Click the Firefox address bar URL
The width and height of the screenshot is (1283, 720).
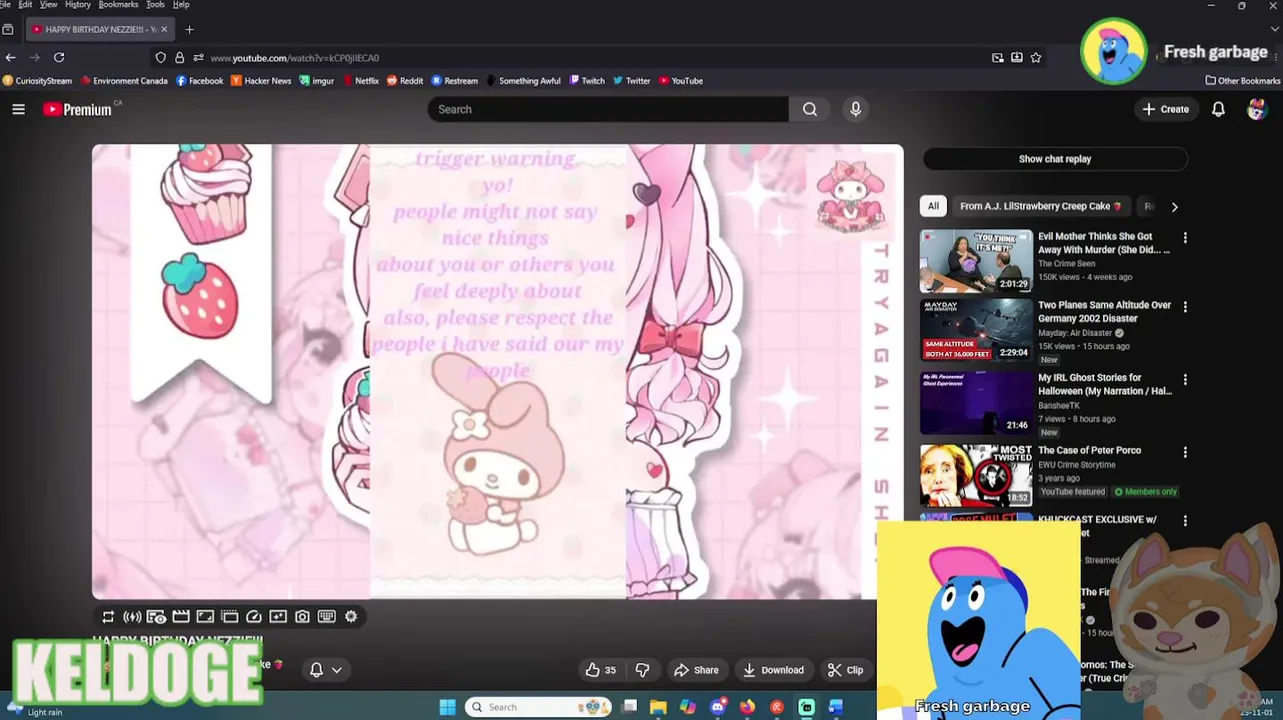pos(294,58)
